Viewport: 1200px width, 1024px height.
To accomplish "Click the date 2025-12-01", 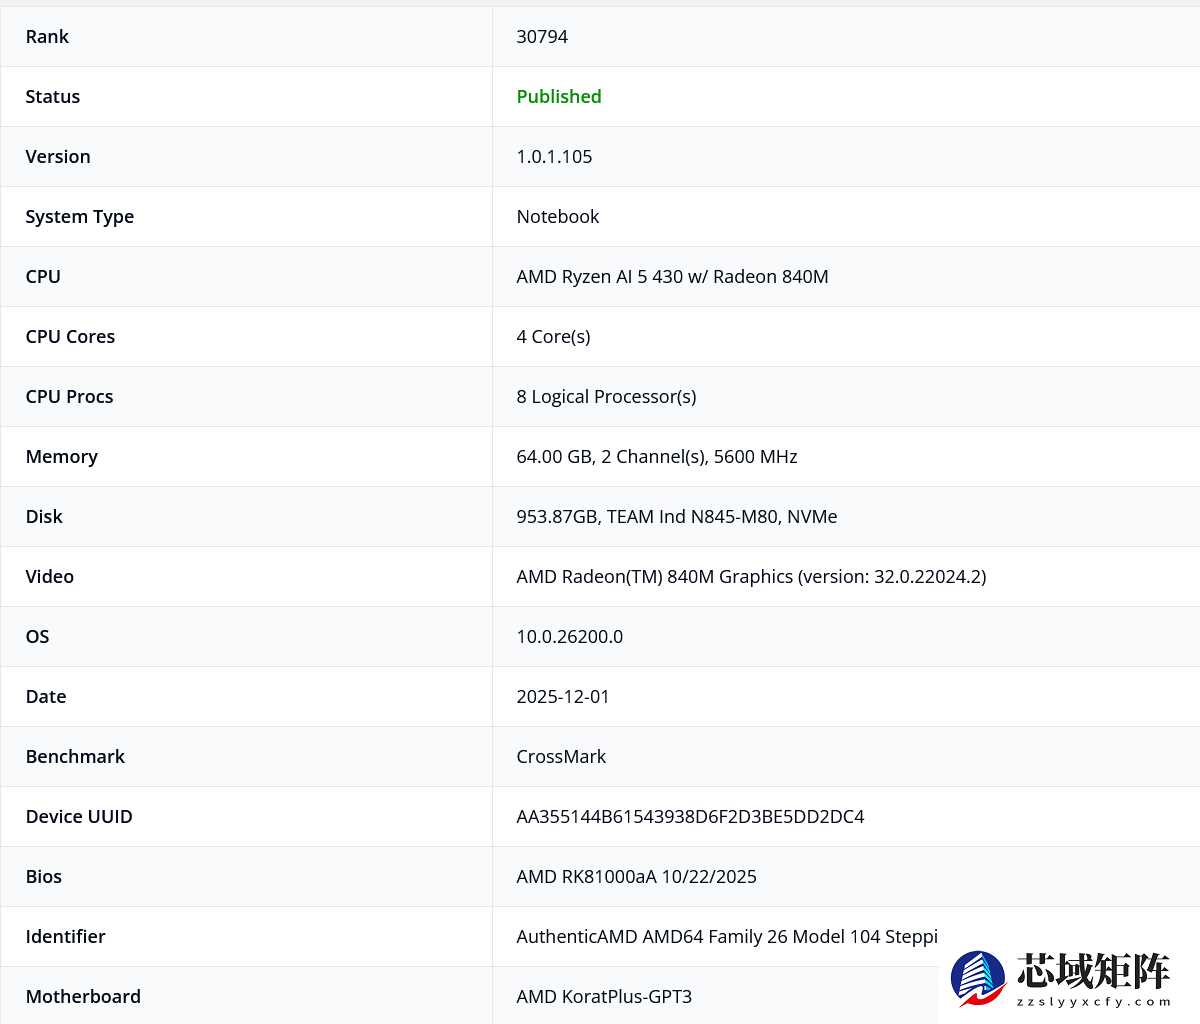I will click(x=562, y=697).
